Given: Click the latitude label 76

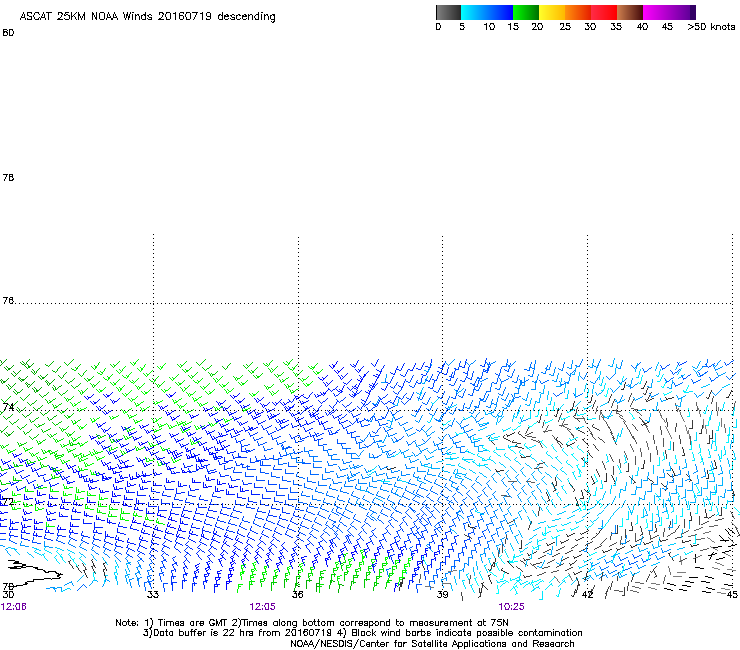Looking at the screenshot, I should click(8, 301).
